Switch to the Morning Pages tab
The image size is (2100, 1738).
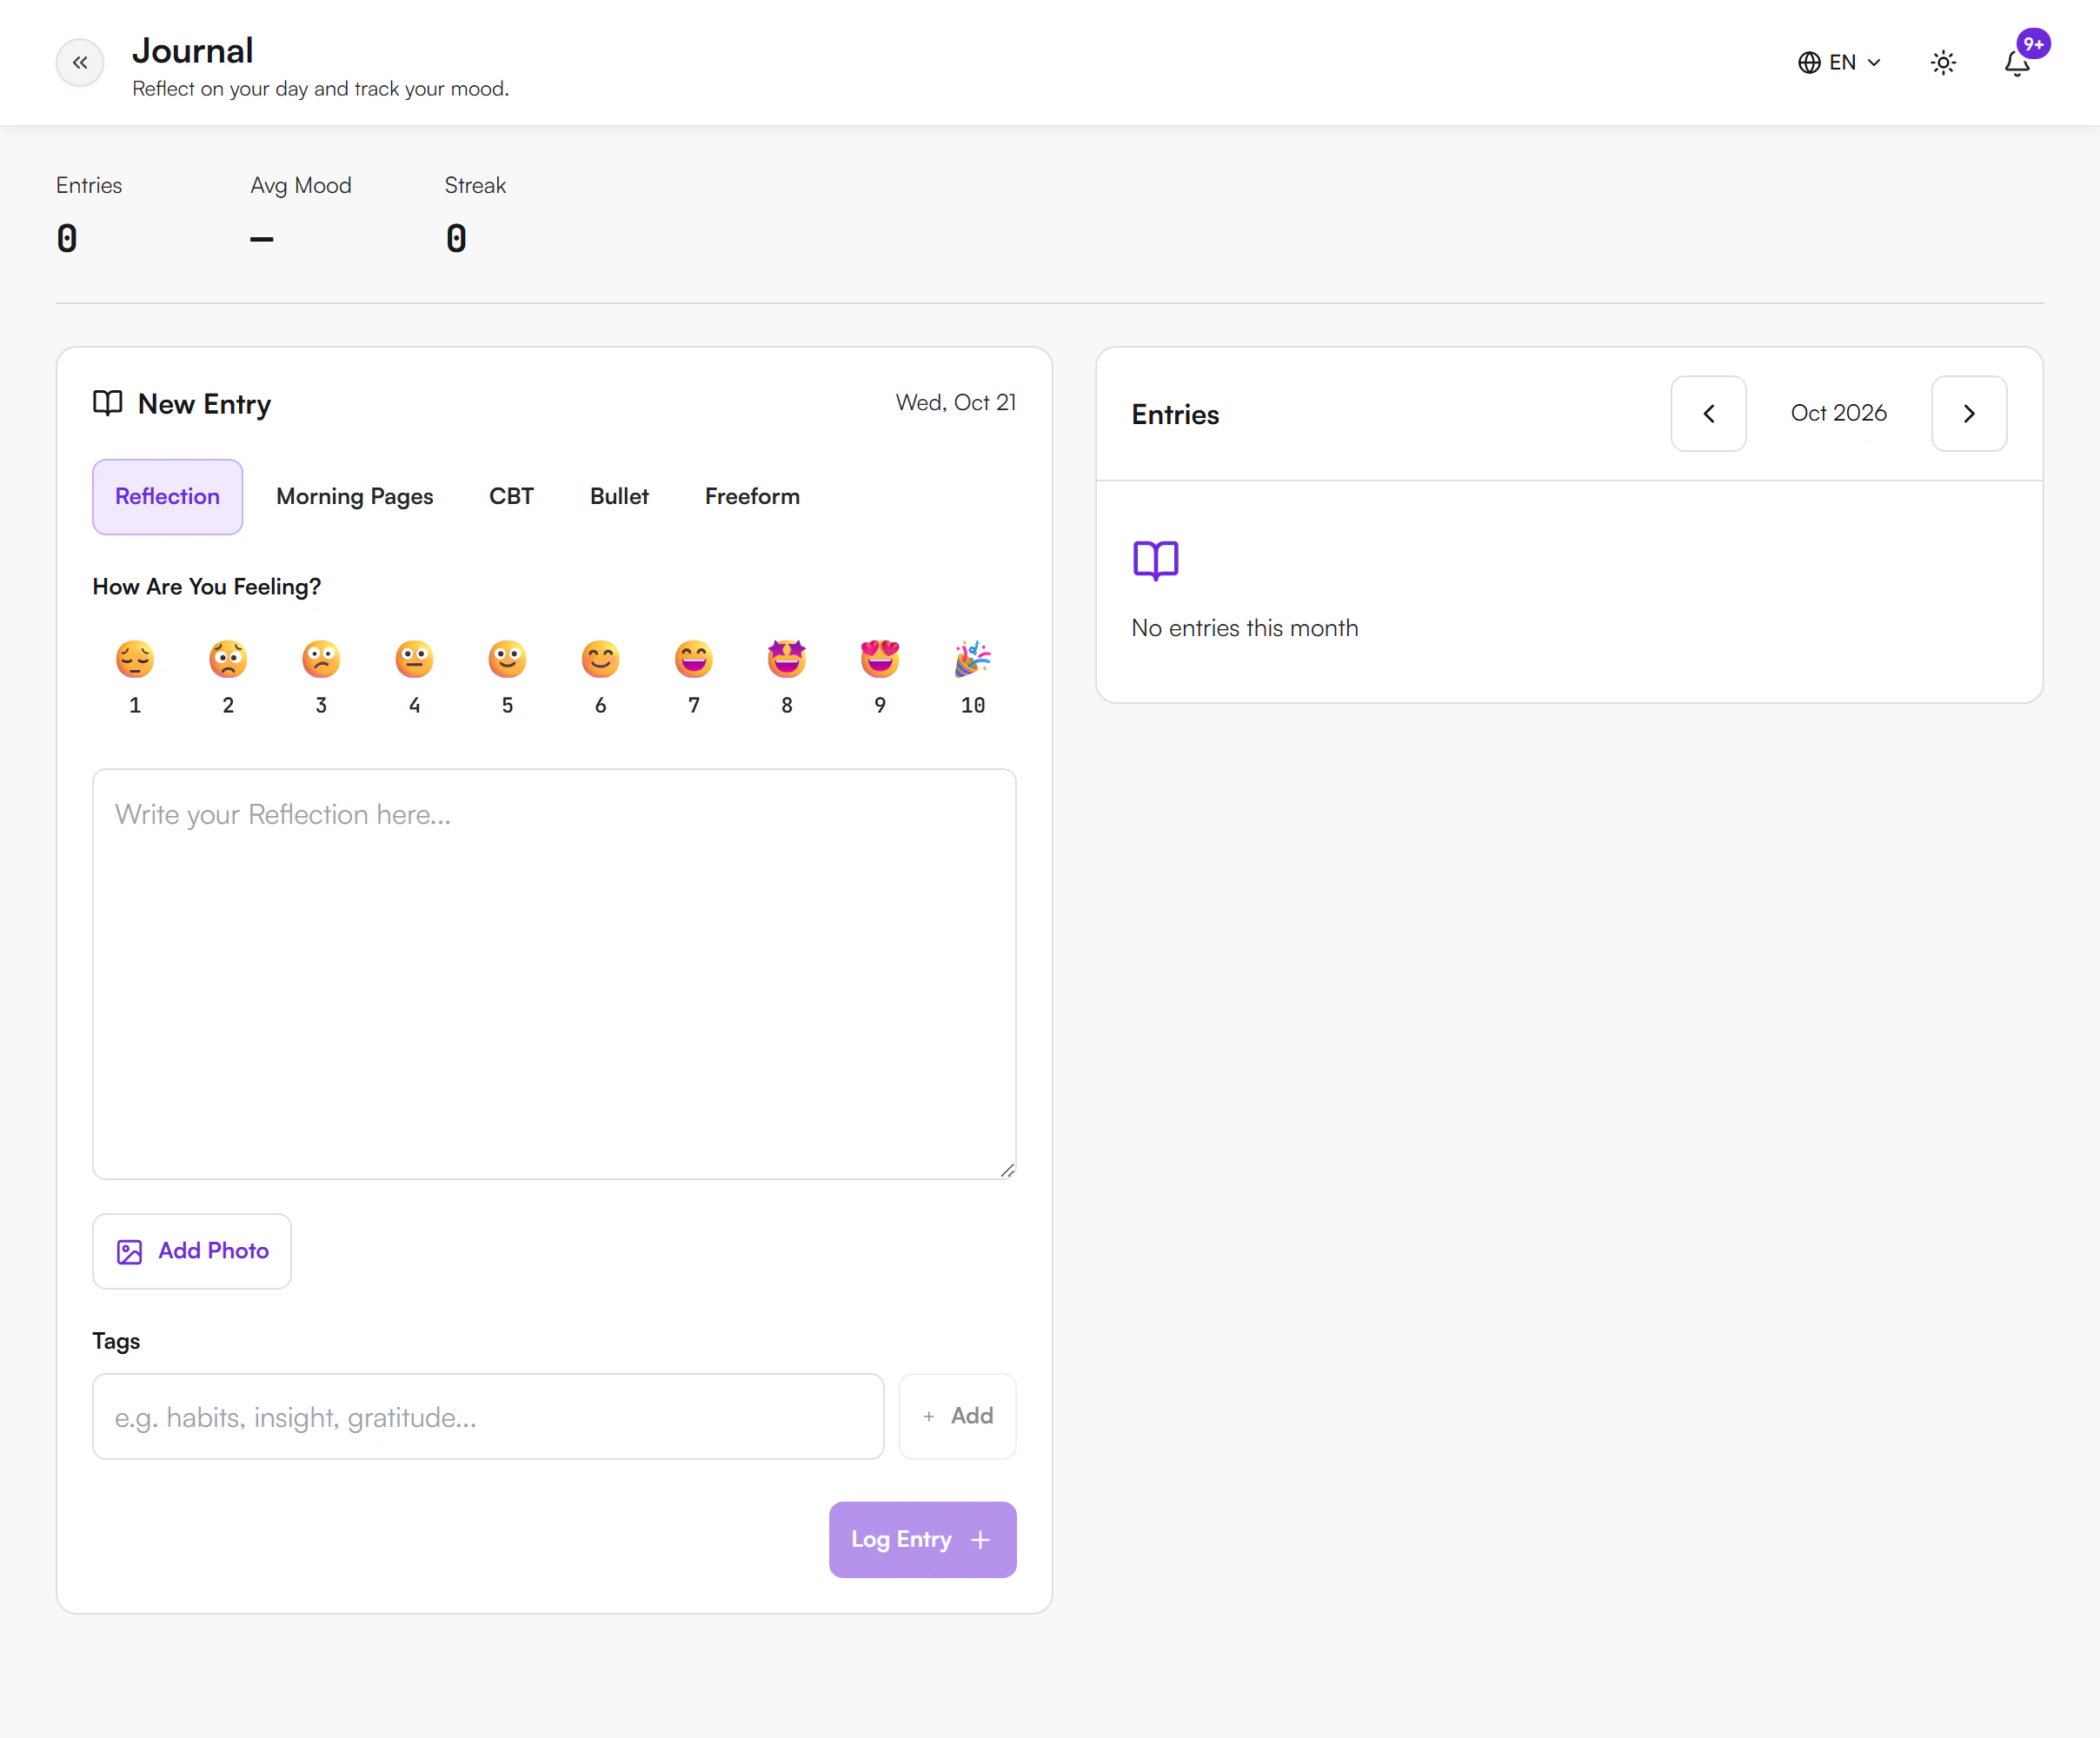(355, 497)
